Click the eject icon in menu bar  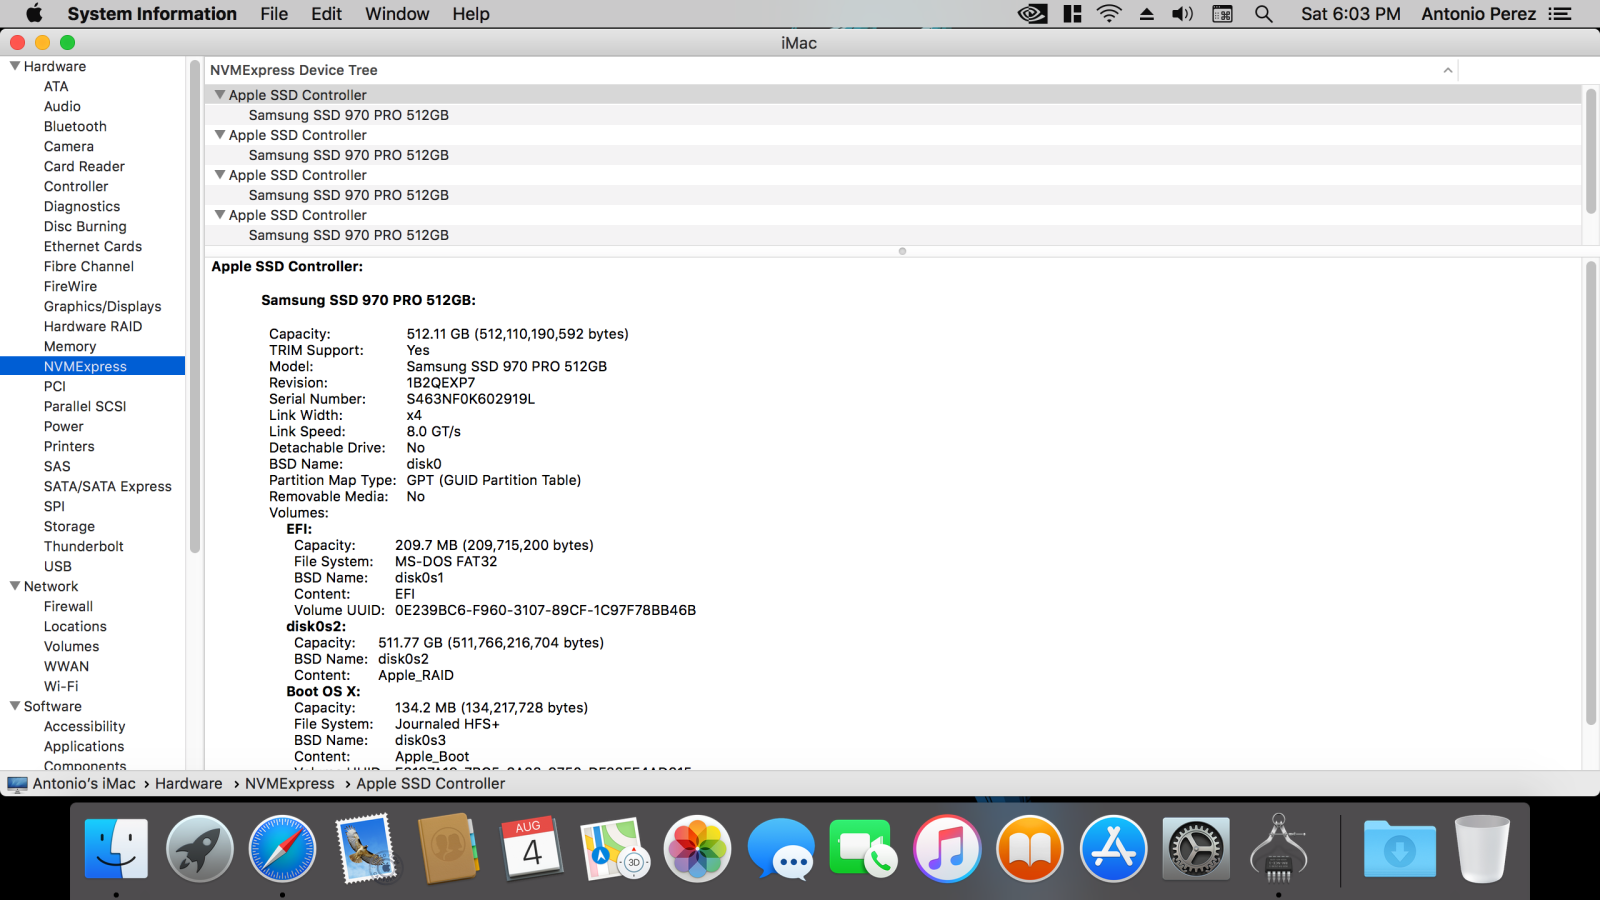1147,14
